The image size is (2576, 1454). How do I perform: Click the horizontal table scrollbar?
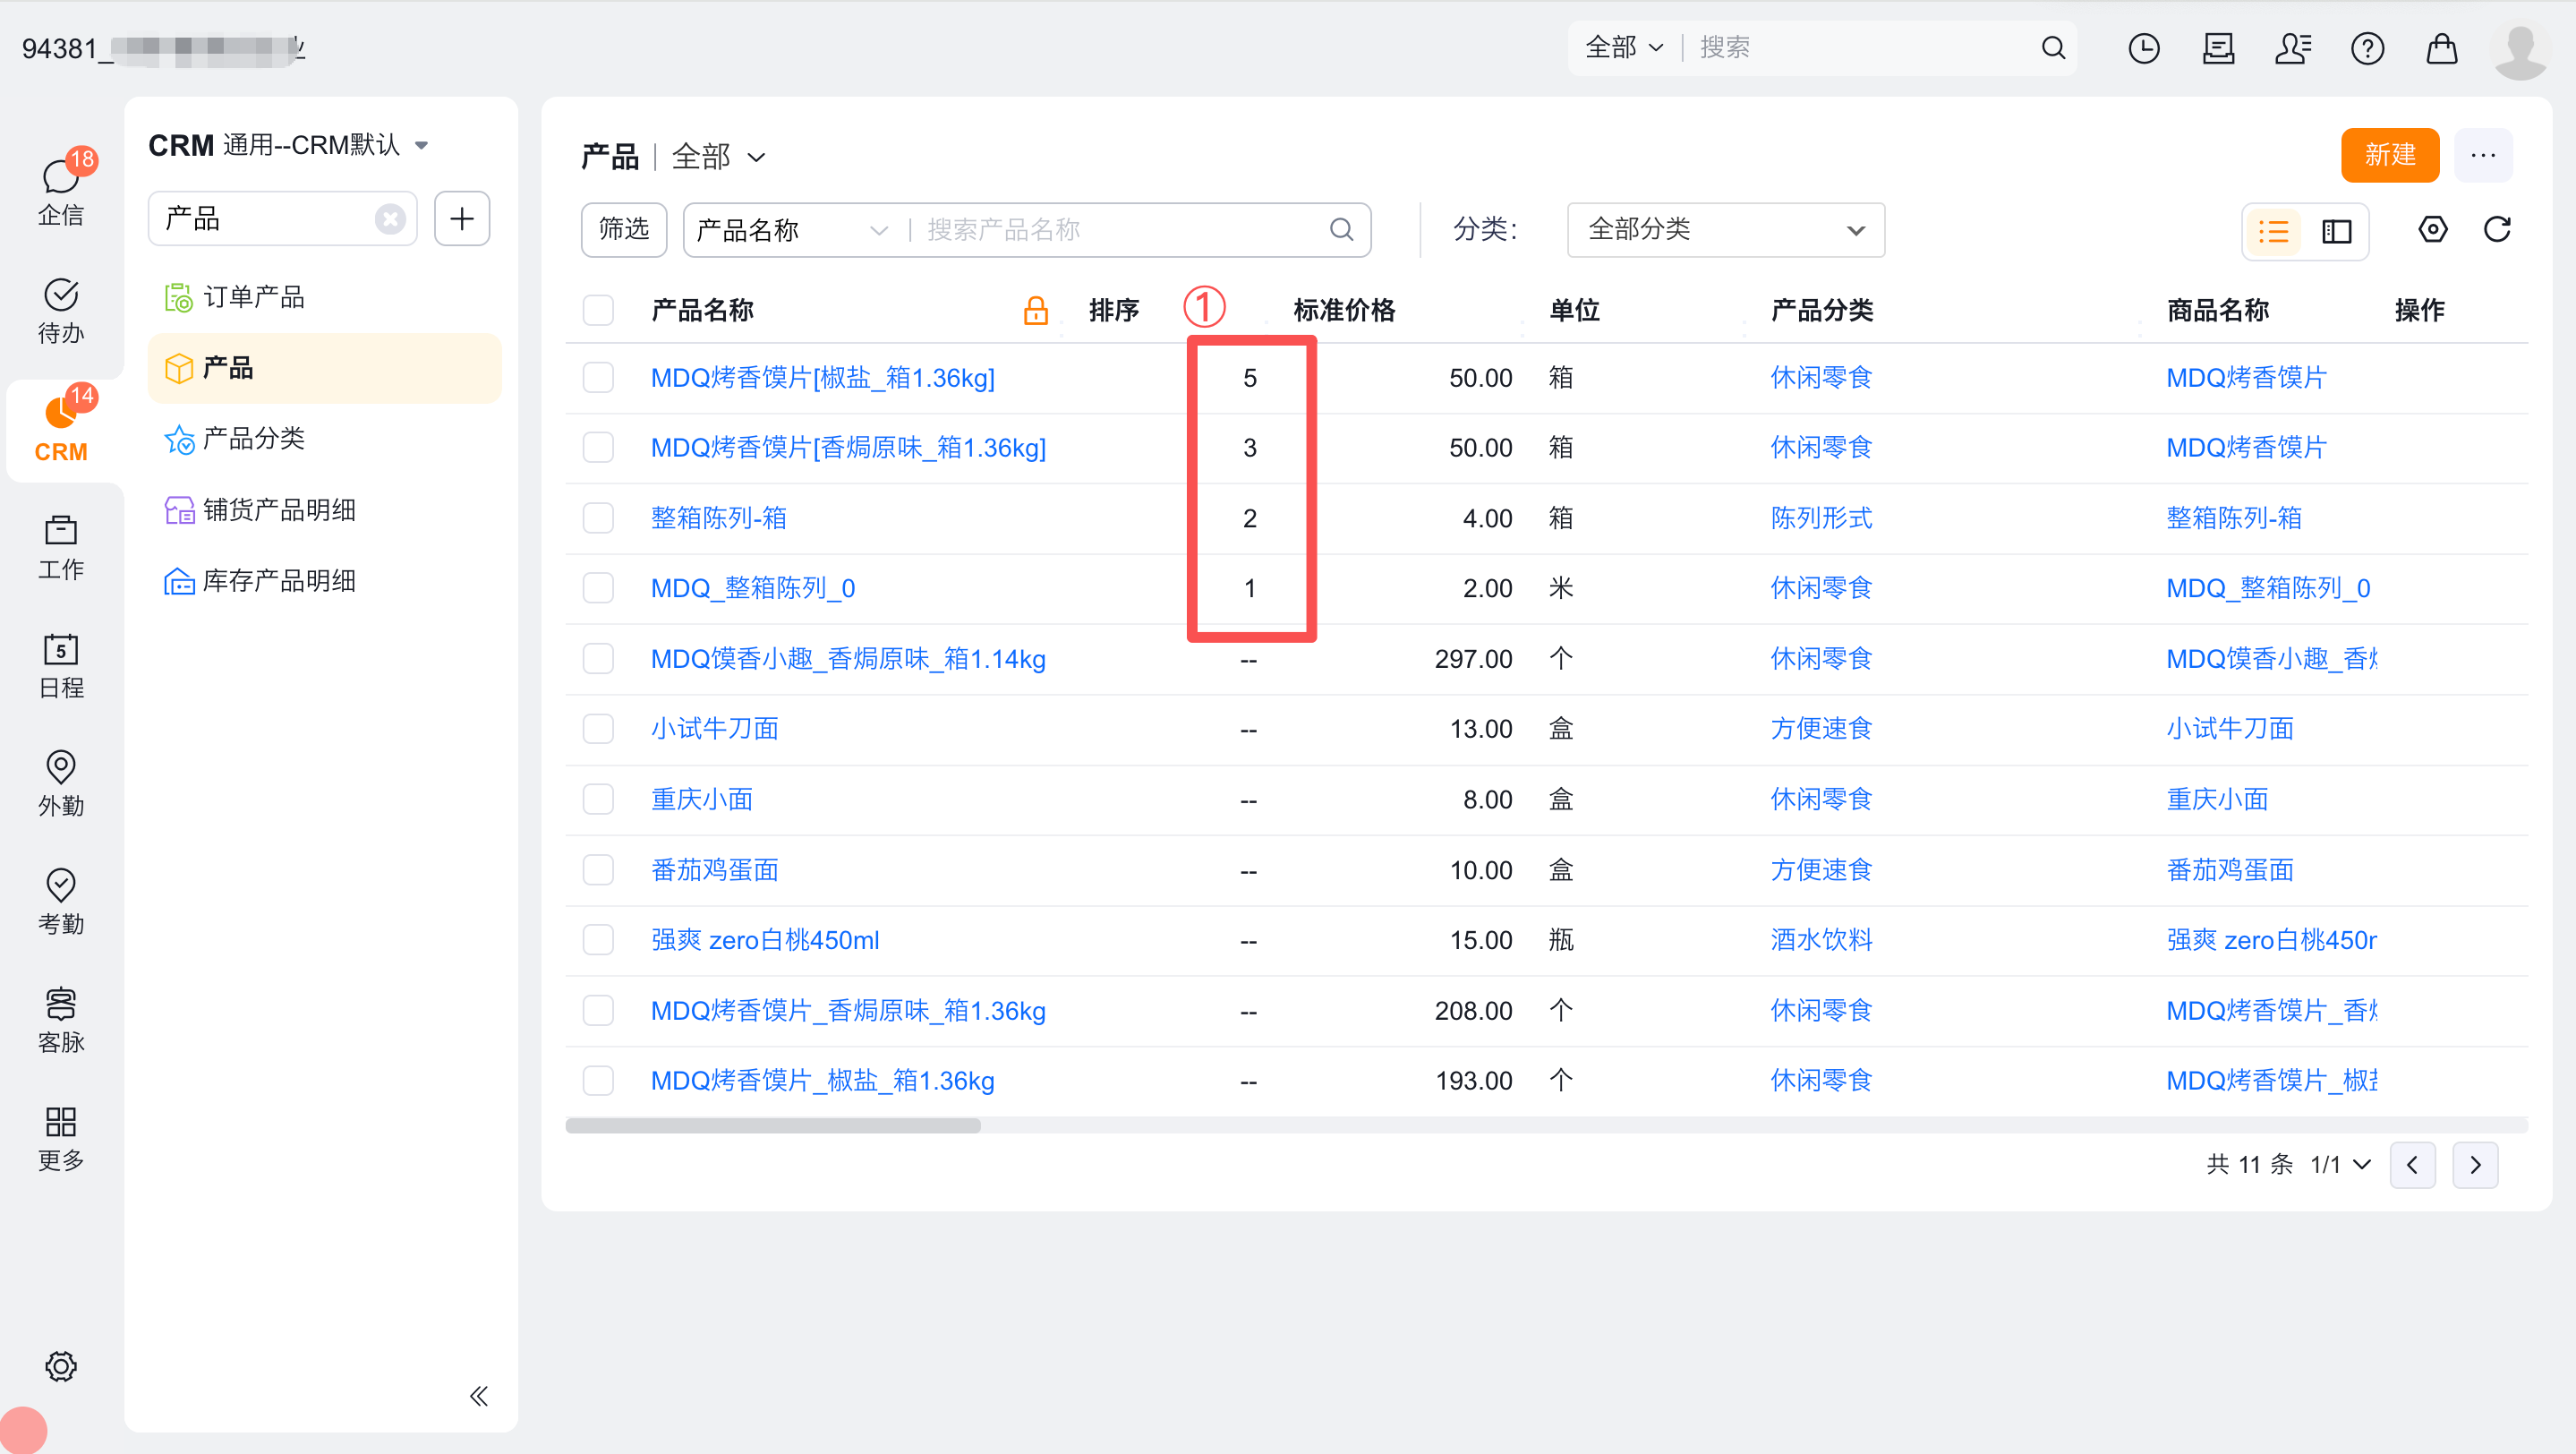[x=772, y=1126]
